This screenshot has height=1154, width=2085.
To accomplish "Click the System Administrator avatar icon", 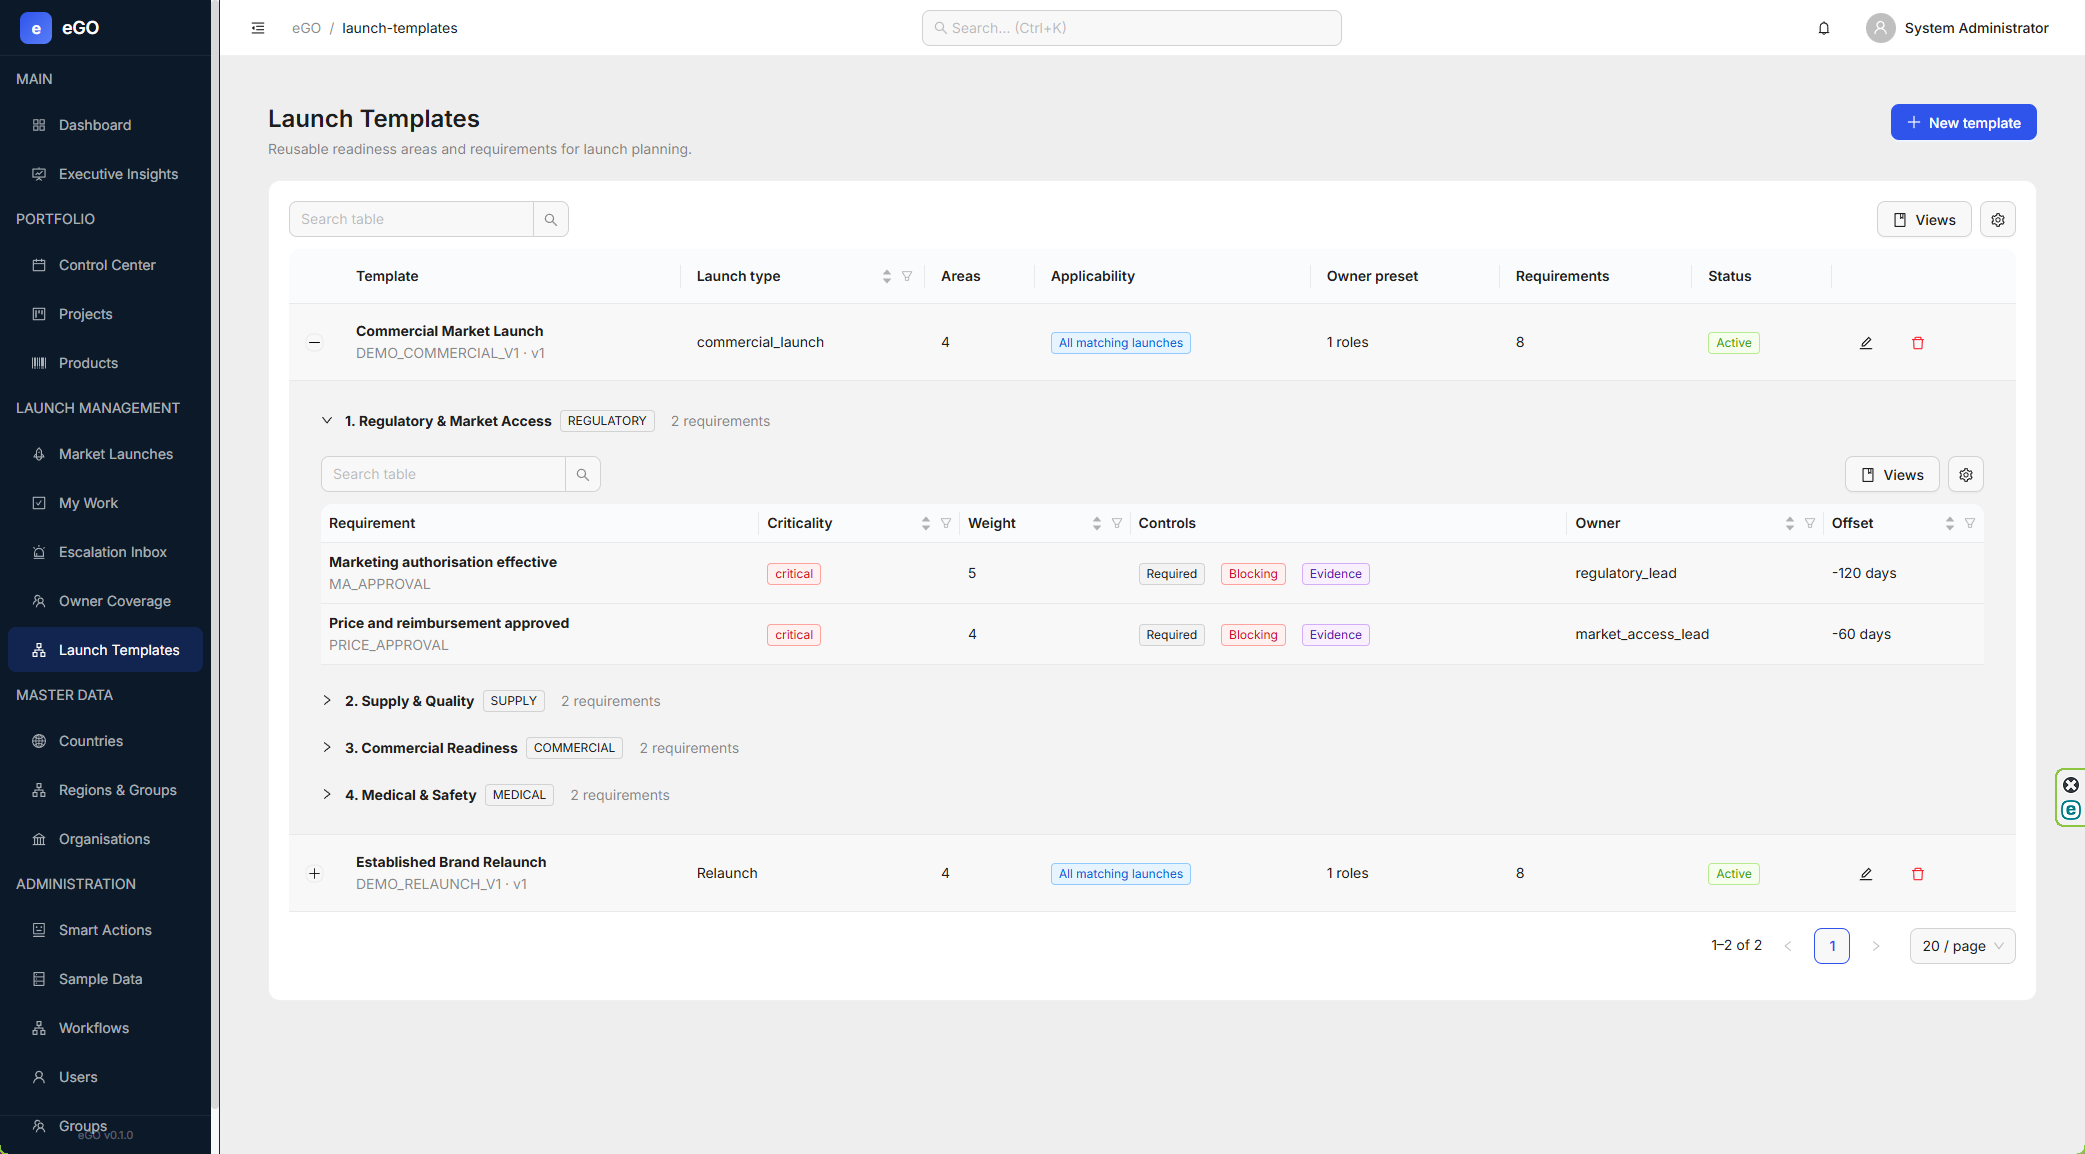I will 1881,28.
